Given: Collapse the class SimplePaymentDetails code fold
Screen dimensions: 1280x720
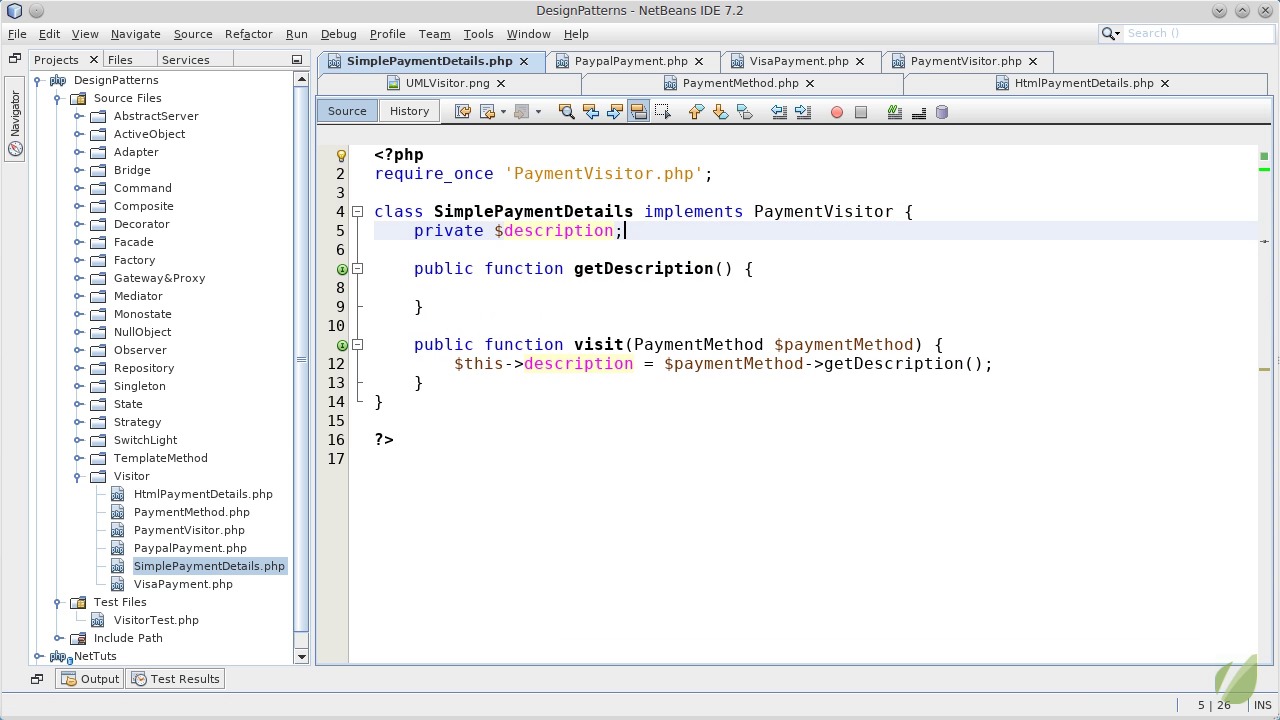Looking at the screenshot, I should 357,212.
